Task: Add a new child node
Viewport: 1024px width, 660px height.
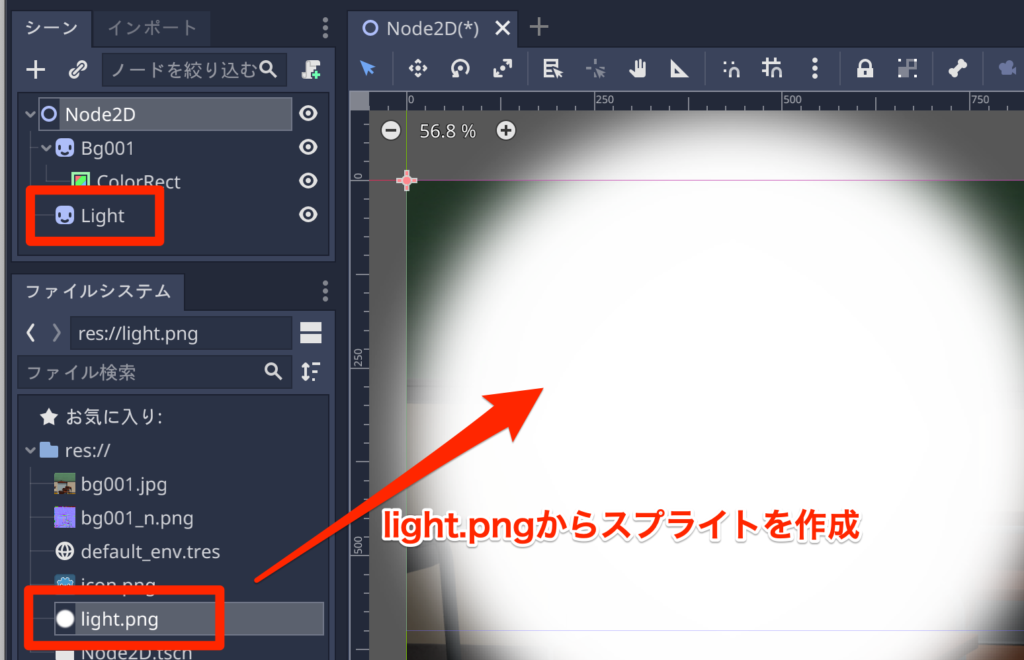Action: (35, 69)
